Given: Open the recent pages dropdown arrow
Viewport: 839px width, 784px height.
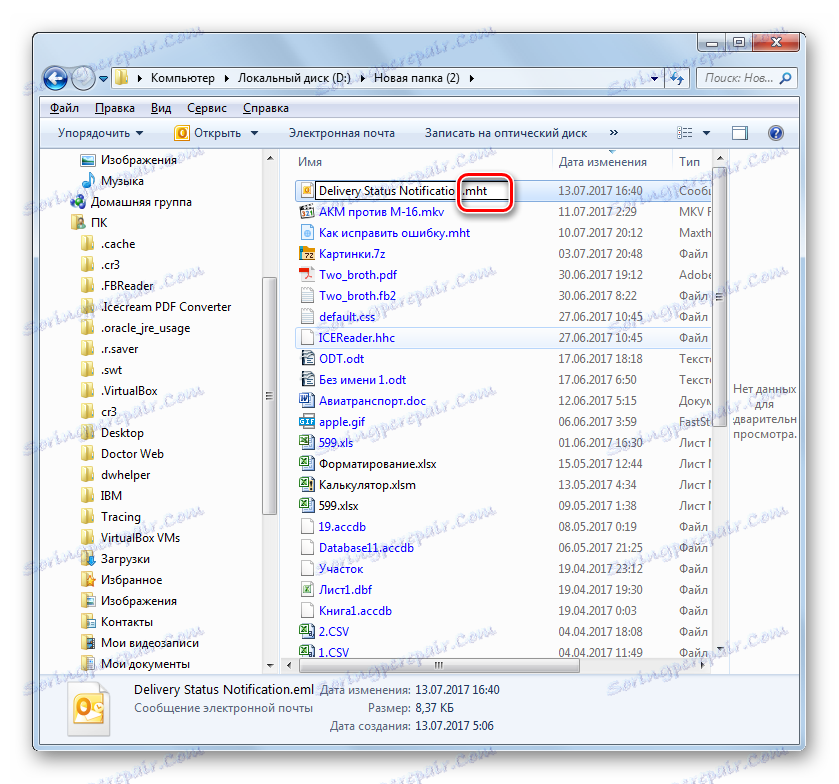Looking at the screenshot, I should point(103,79).
